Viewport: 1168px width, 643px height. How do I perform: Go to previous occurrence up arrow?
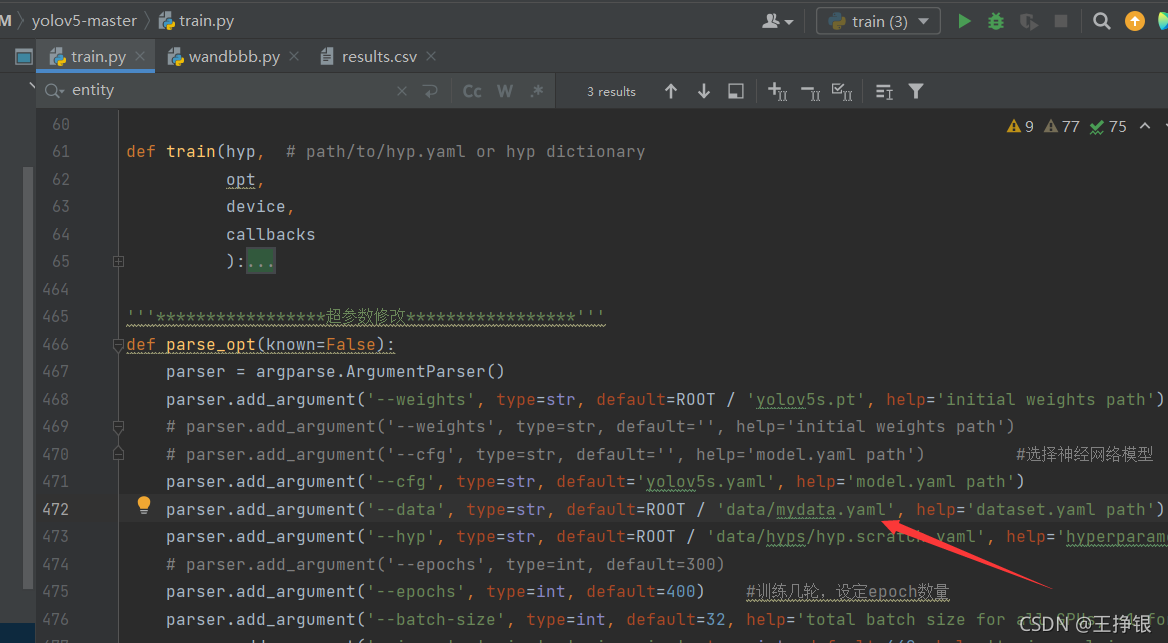tap(670, 91)
